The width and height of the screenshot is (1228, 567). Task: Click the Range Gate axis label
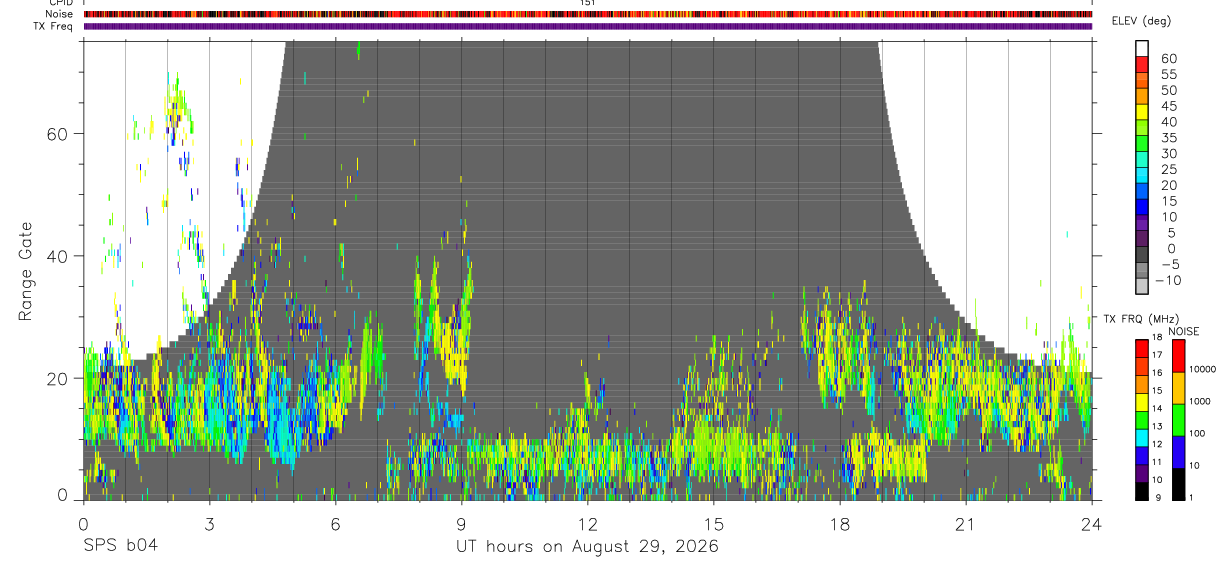point(25,270)
